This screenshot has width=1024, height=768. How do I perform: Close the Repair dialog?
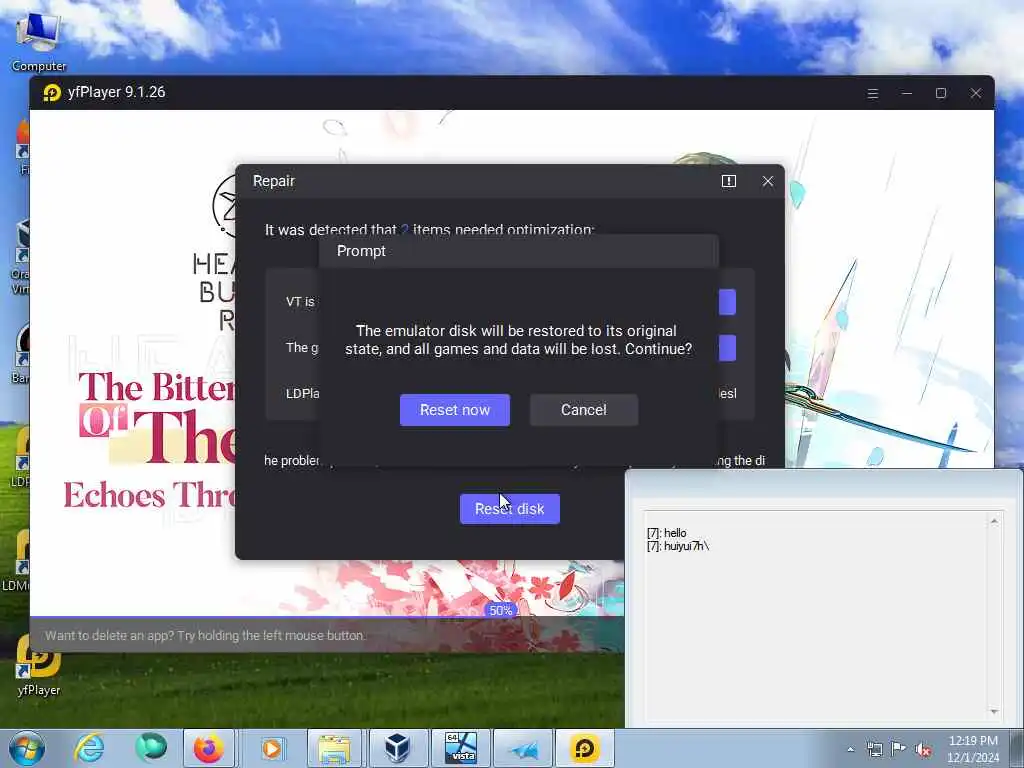point(768,182)
